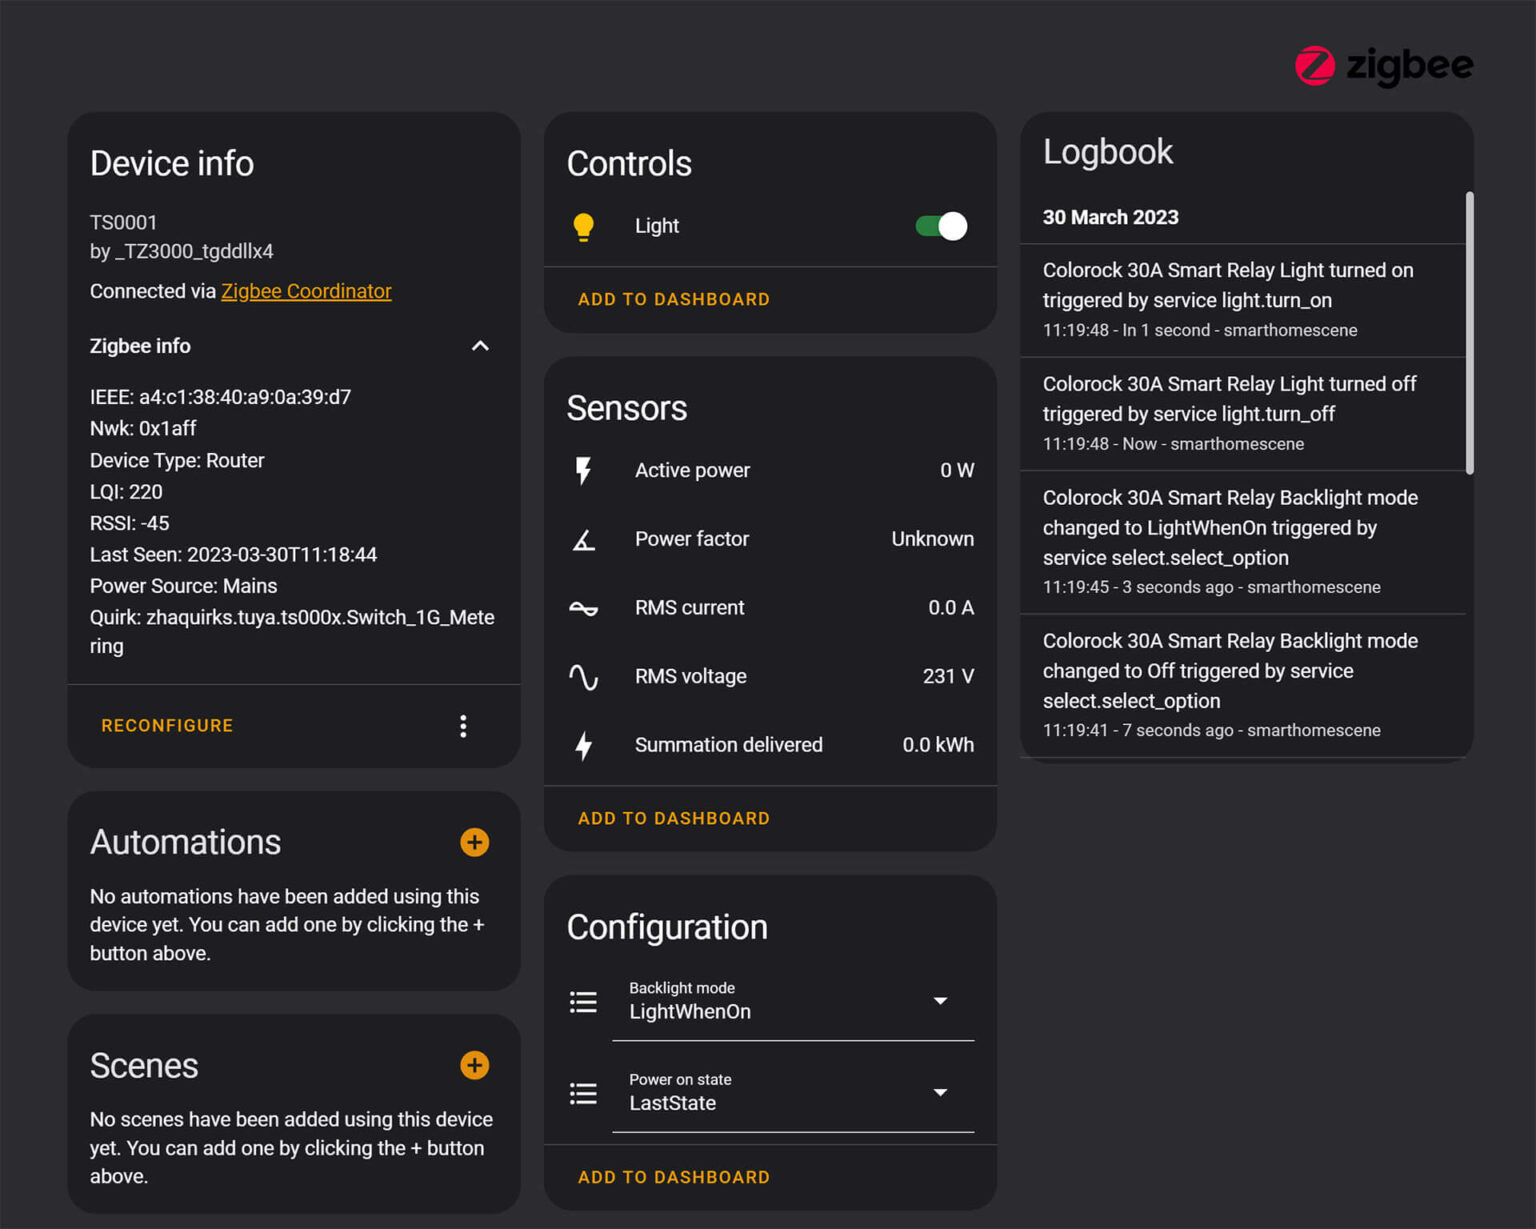Add Controls card to dashboard
1536x1229 pixels.
pos(673,299)
